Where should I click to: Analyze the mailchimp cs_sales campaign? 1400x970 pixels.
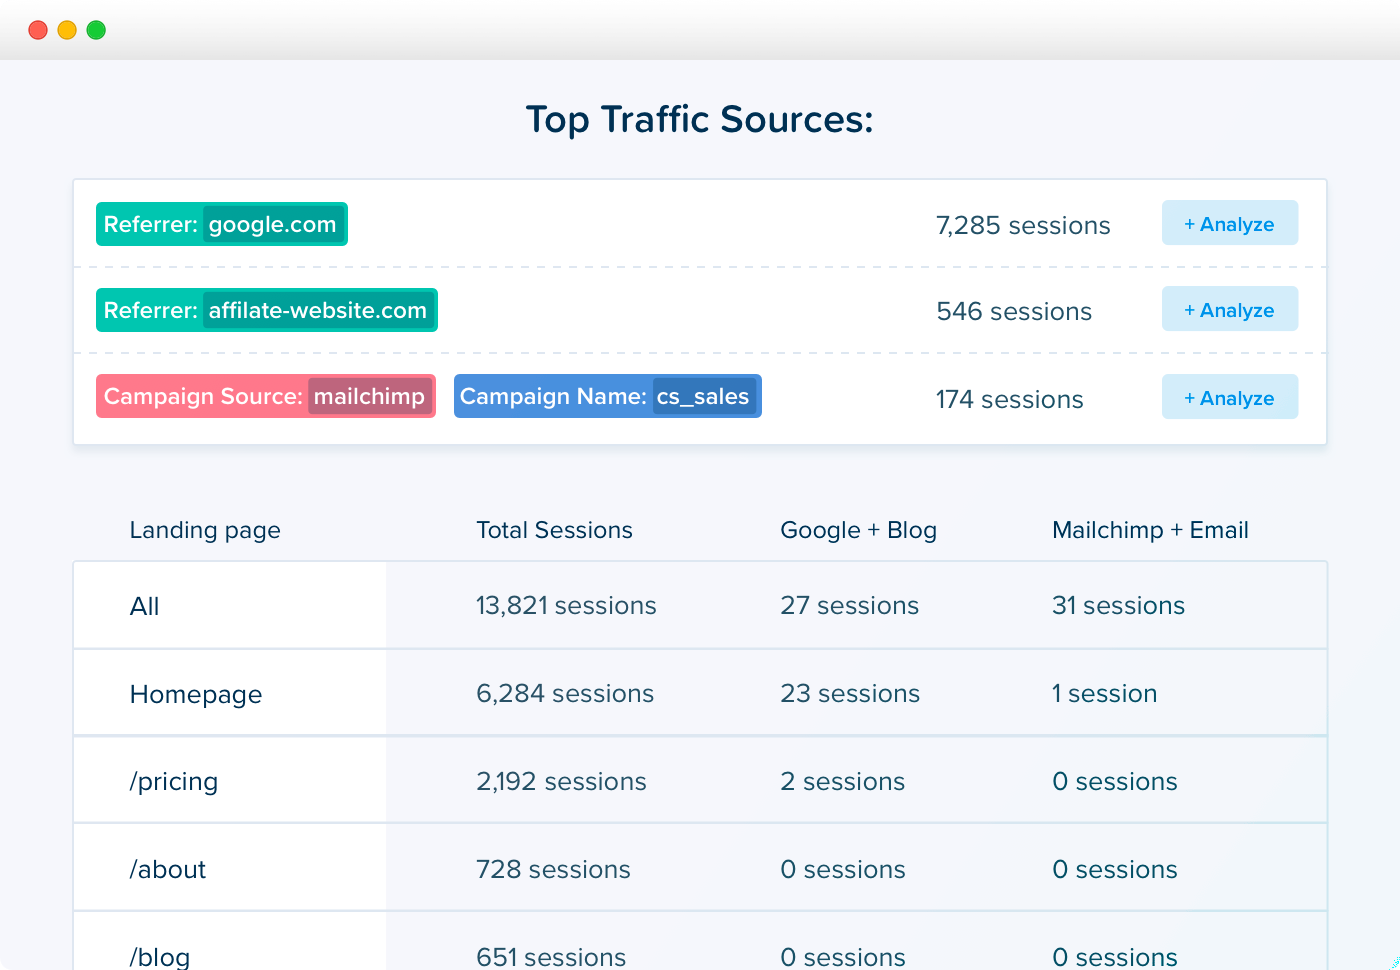(1229, 397)
